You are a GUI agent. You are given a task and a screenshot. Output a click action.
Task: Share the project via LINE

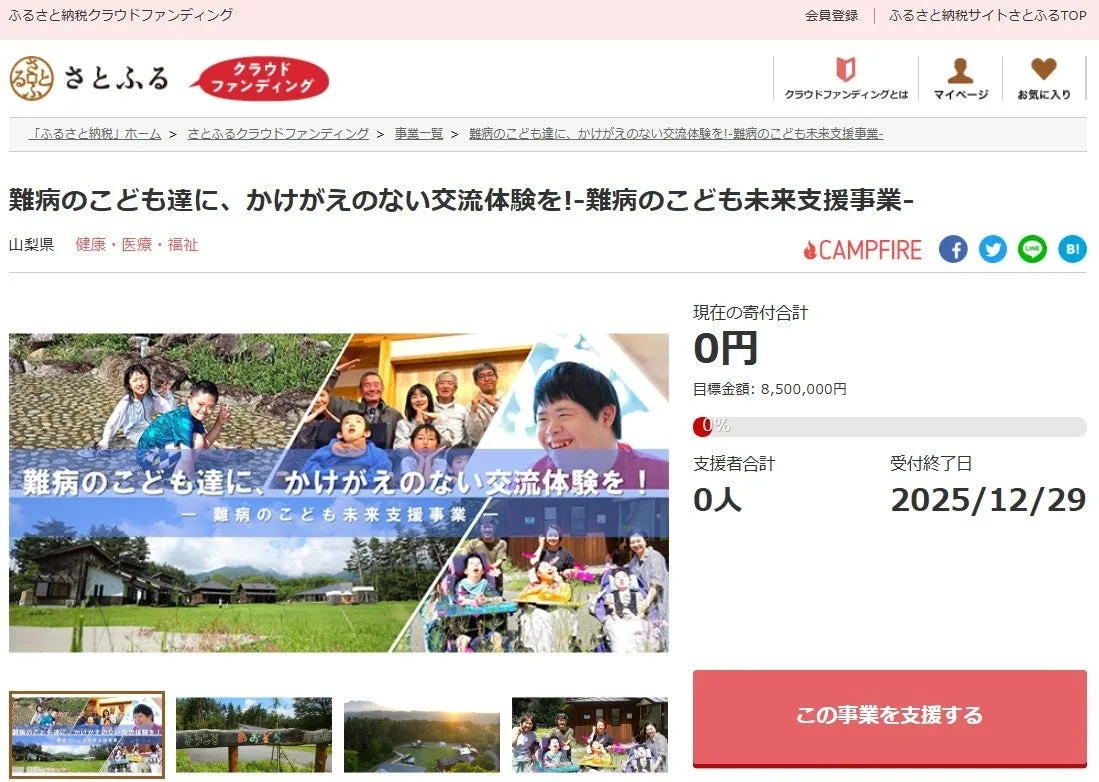click(1032, 249)
